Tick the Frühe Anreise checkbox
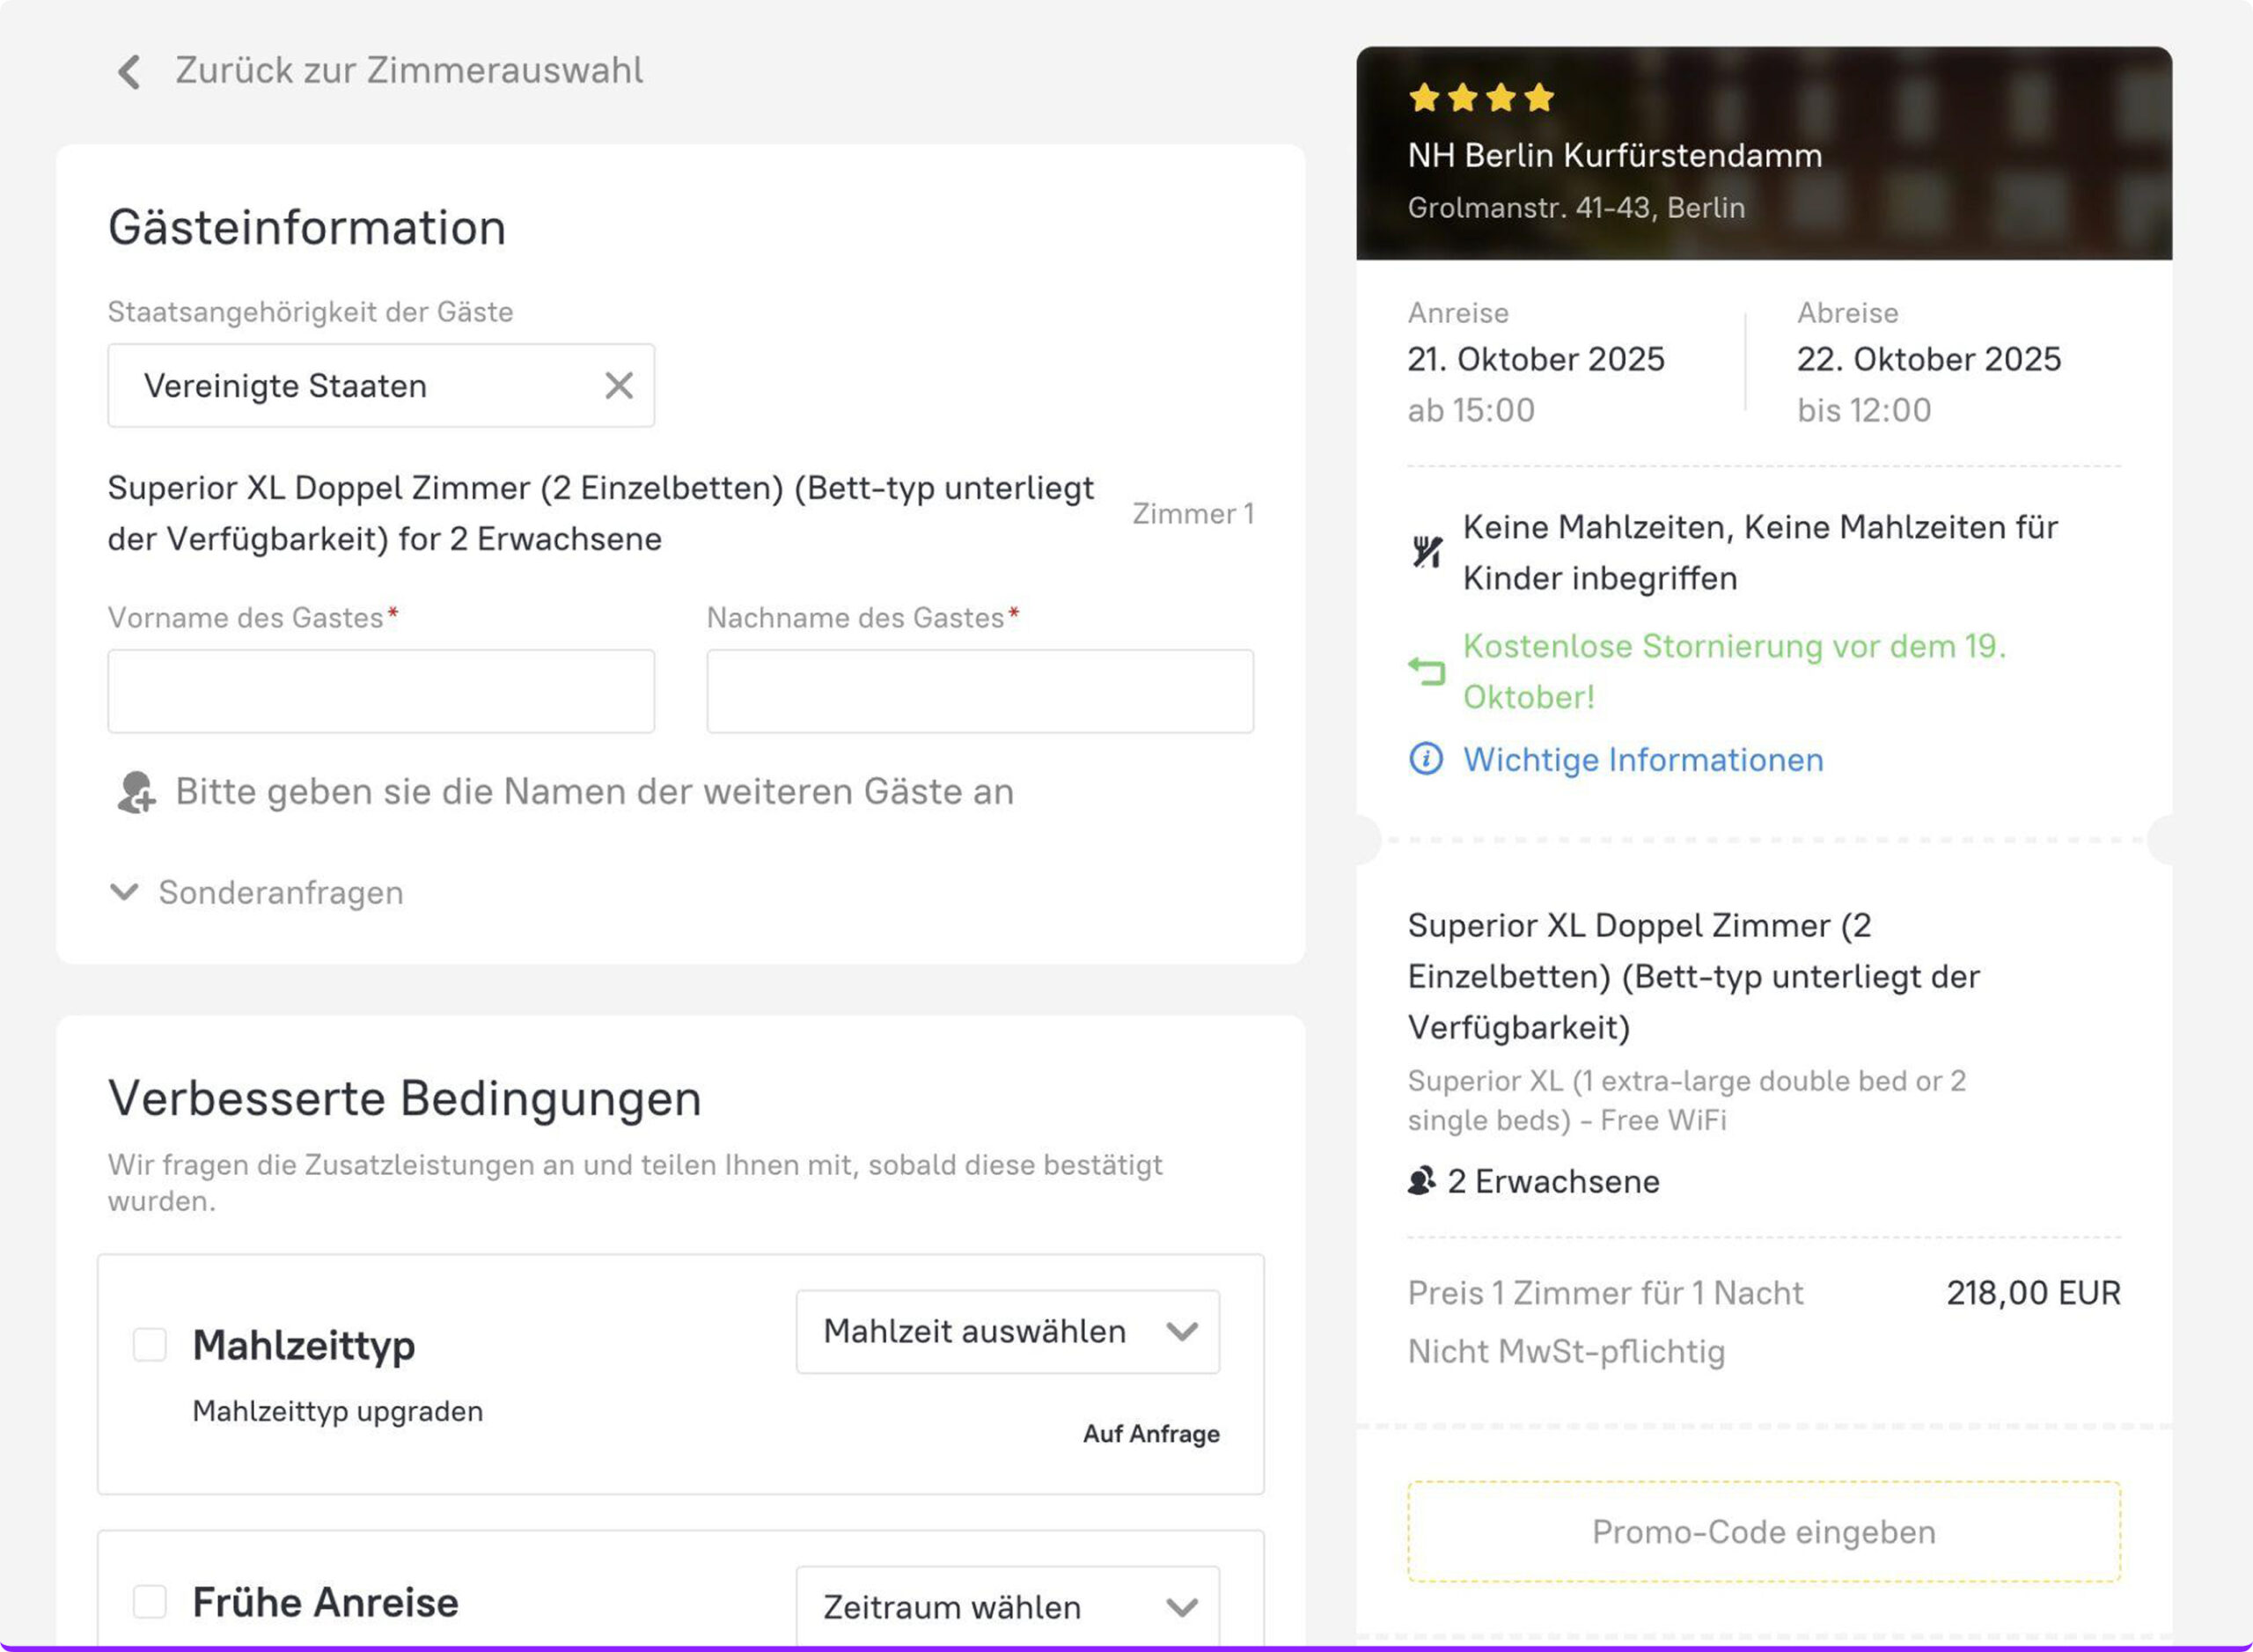Screen dimensions: 2253x1652 pyautogui.click(x=150, y=1601)
